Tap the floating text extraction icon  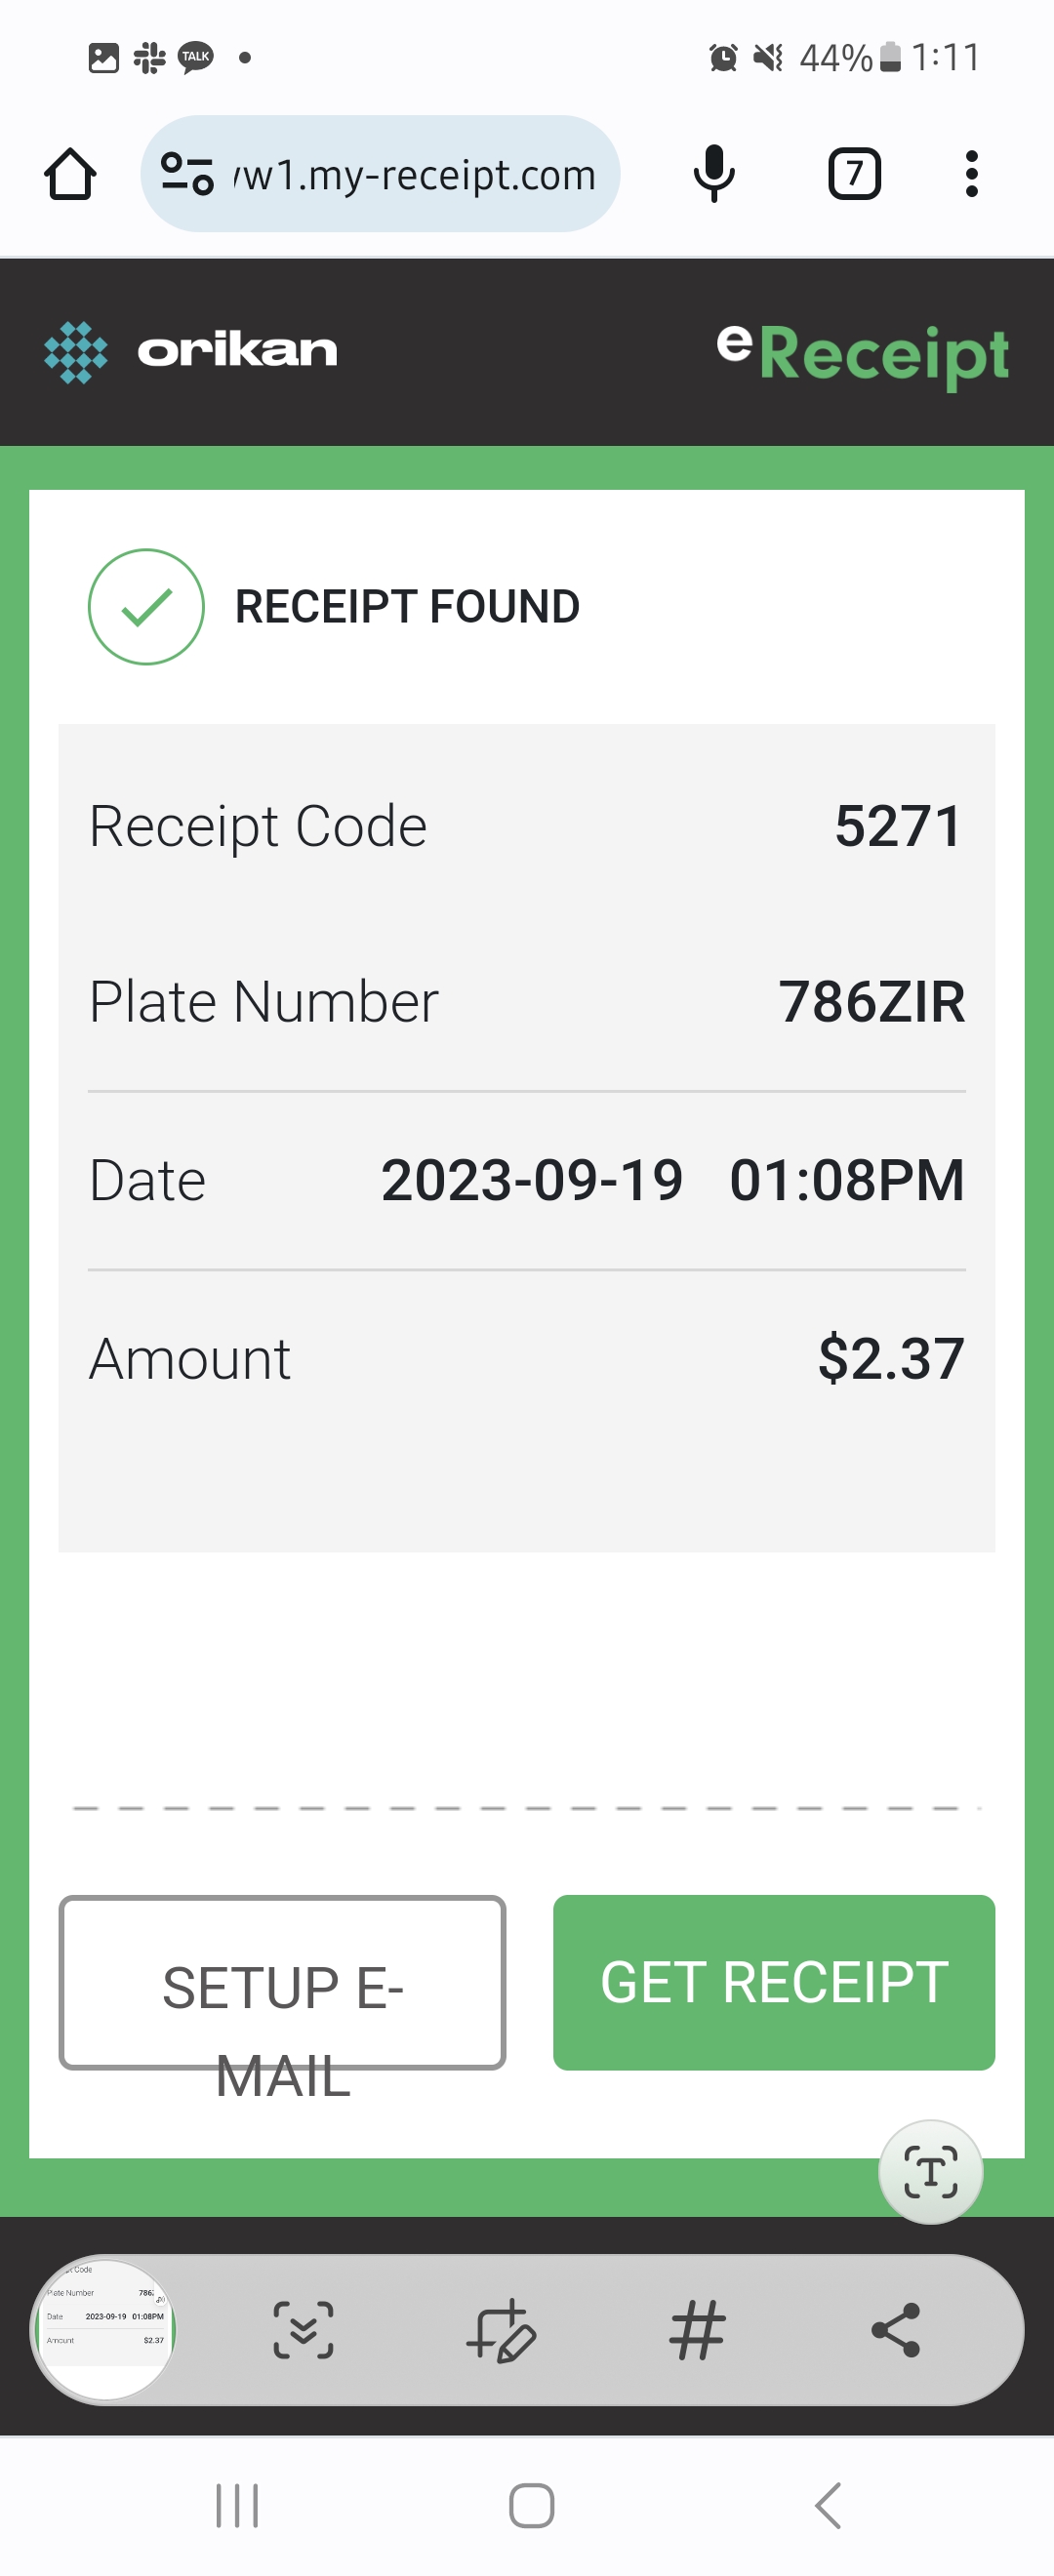click(930, 2172)
